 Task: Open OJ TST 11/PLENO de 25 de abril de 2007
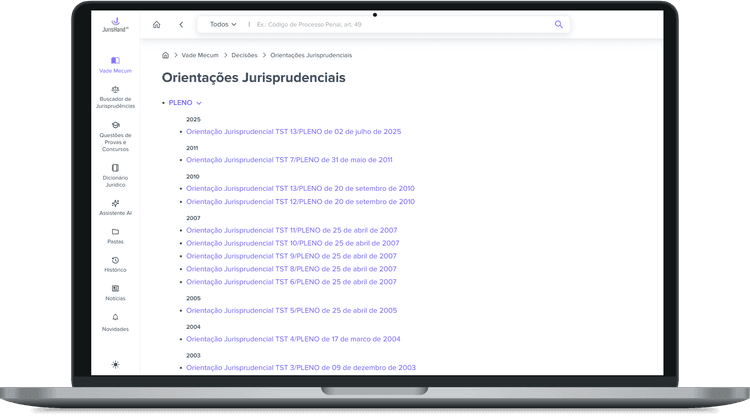tap(292, 230)
